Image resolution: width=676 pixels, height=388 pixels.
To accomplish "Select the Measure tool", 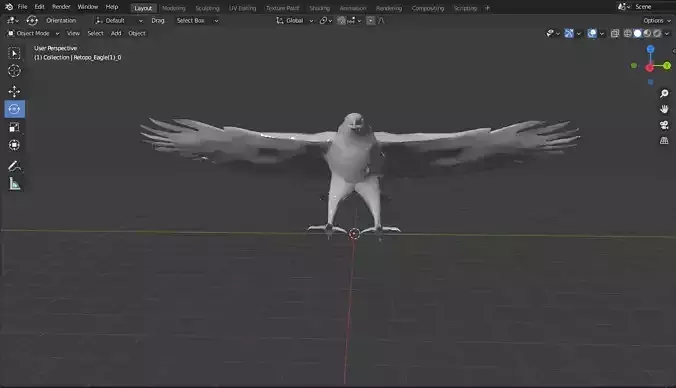I will pos(14,184).
